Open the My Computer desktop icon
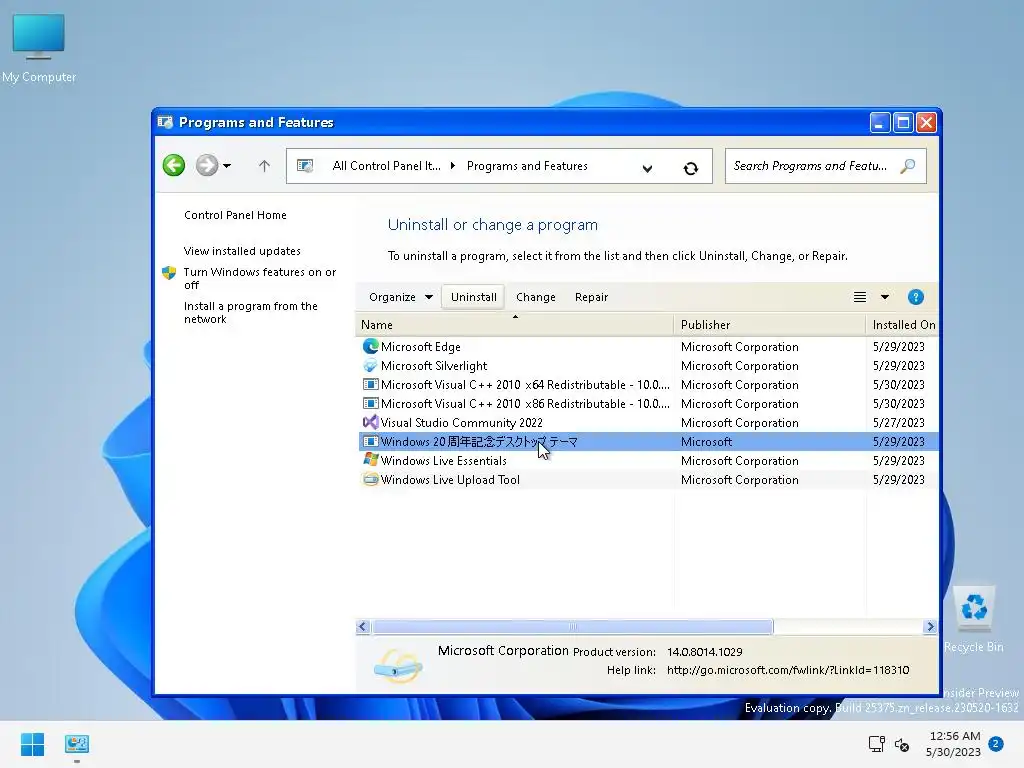 tap(39, 48)
